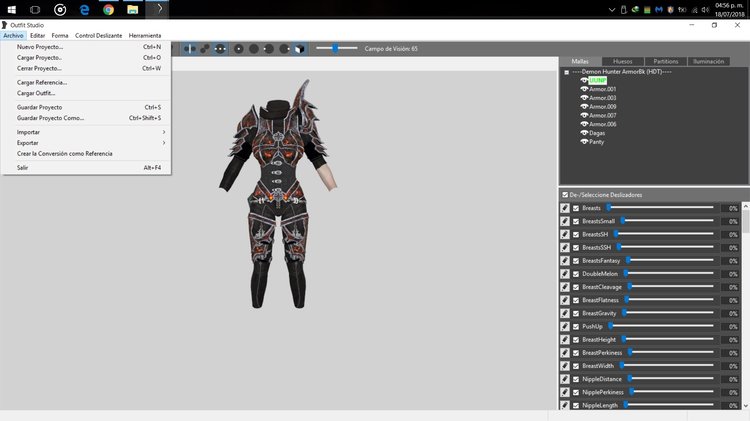
Task: Toggle visibility of Armor.003 mesh
Action: (x=584, y=98)
